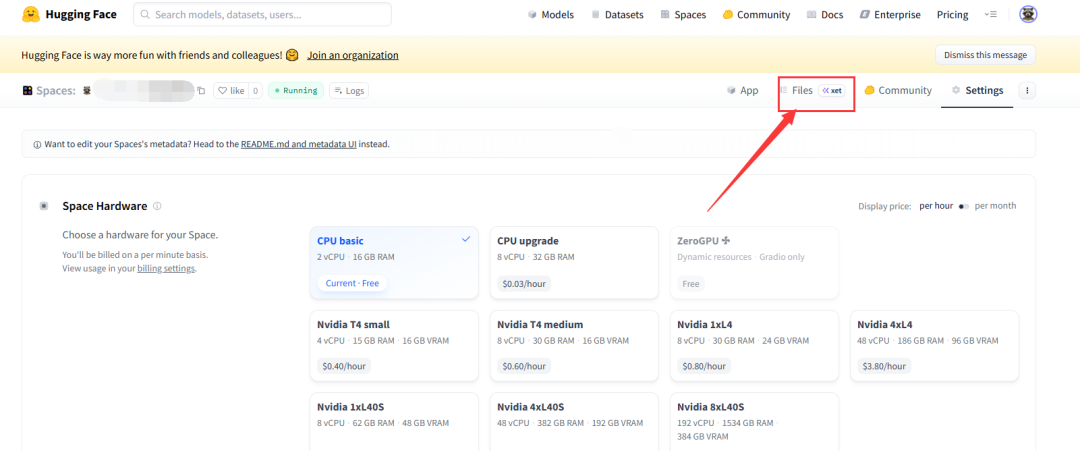Select the ZeroGPU hardware card
Screen dimensions: 1080x451
tap(754, 263)
